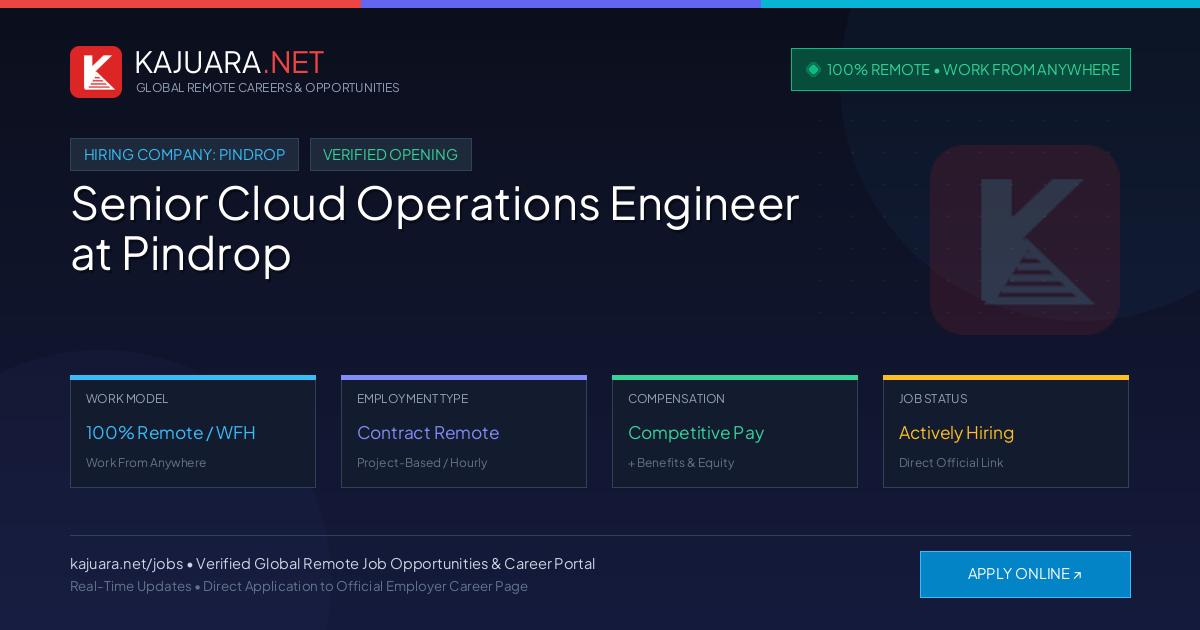1200x630 pixels.
Task: Click the arrow icon on Apply Online button
Action: (1077, 575)
